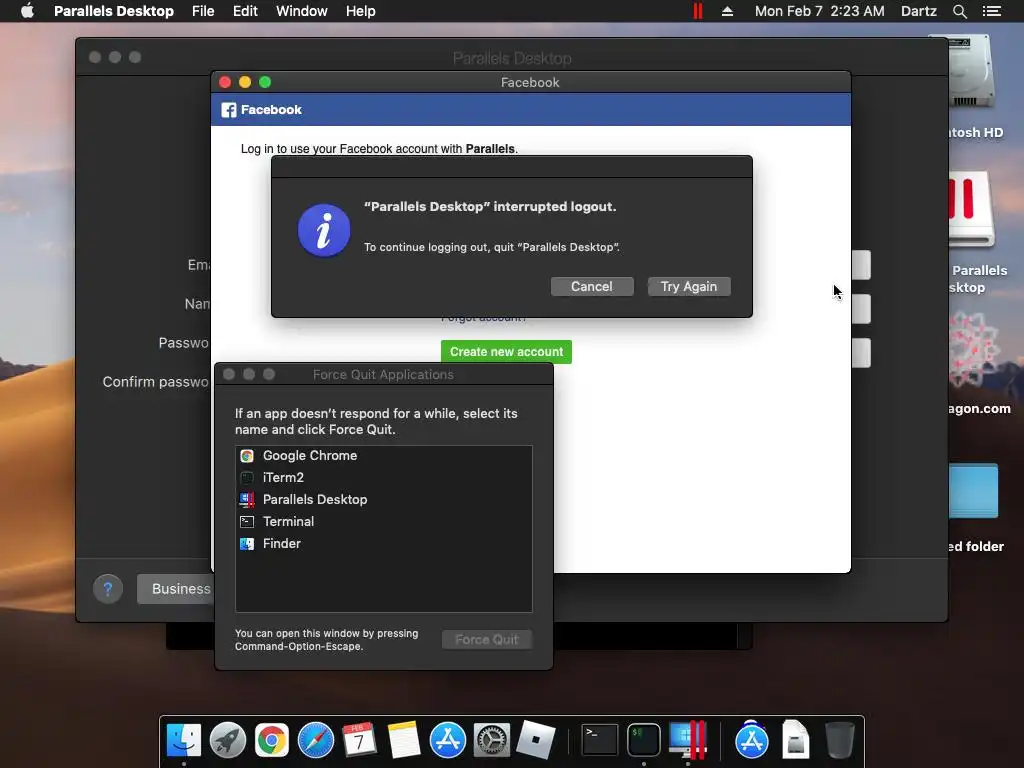
Task: Close the Facebook window
Action: pyautogui.click(x=225, y=82)
